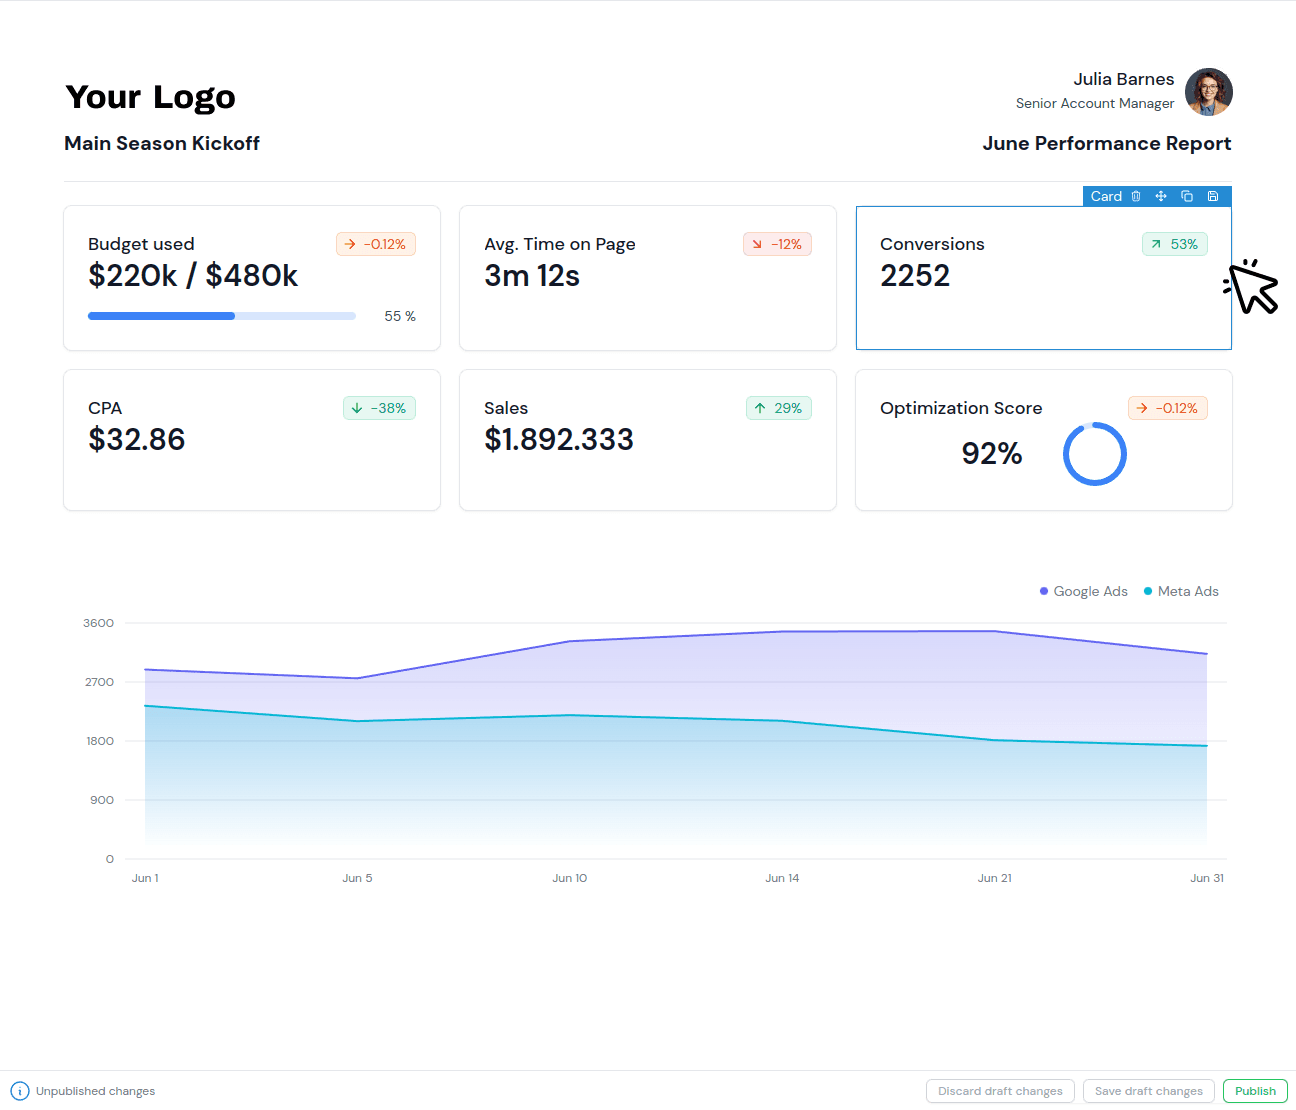Click Save draft changes button
The width and height of the screenshot is (1296, 1110).
tap(1148, 1091)
